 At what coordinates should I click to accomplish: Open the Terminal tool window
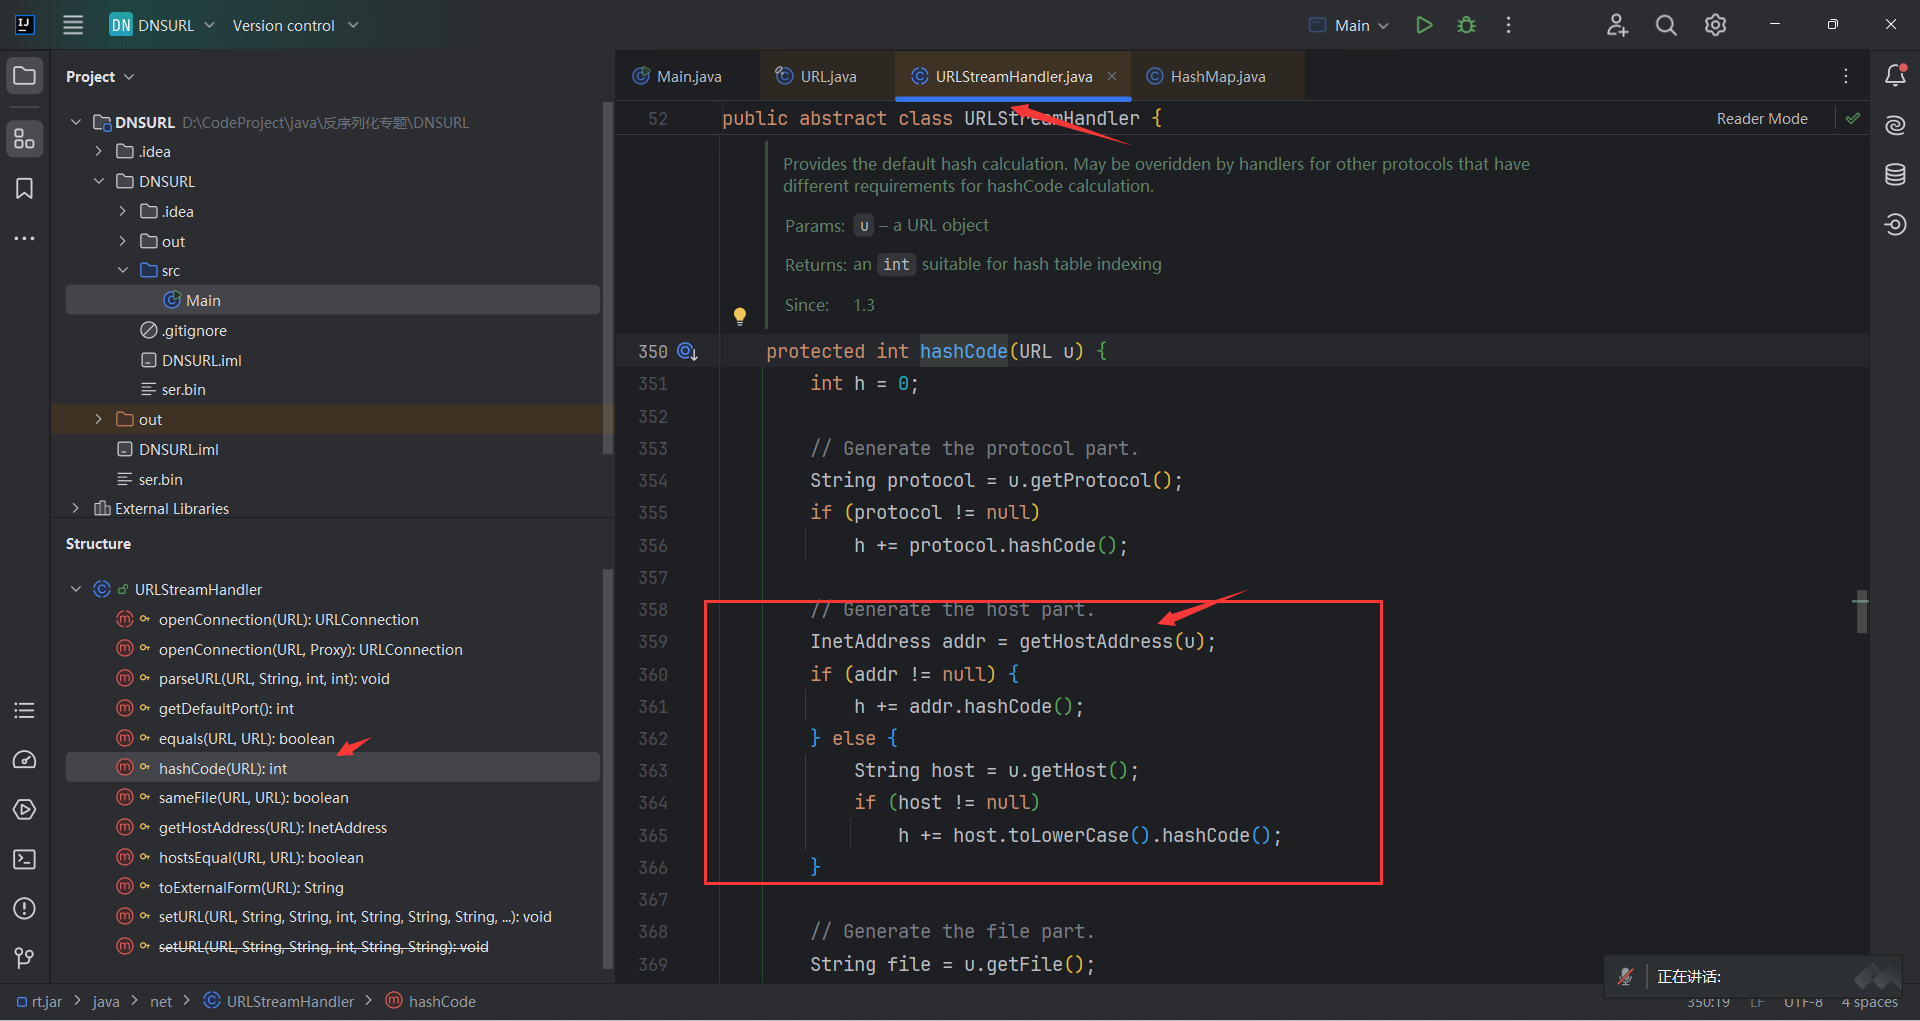(25, 859)
